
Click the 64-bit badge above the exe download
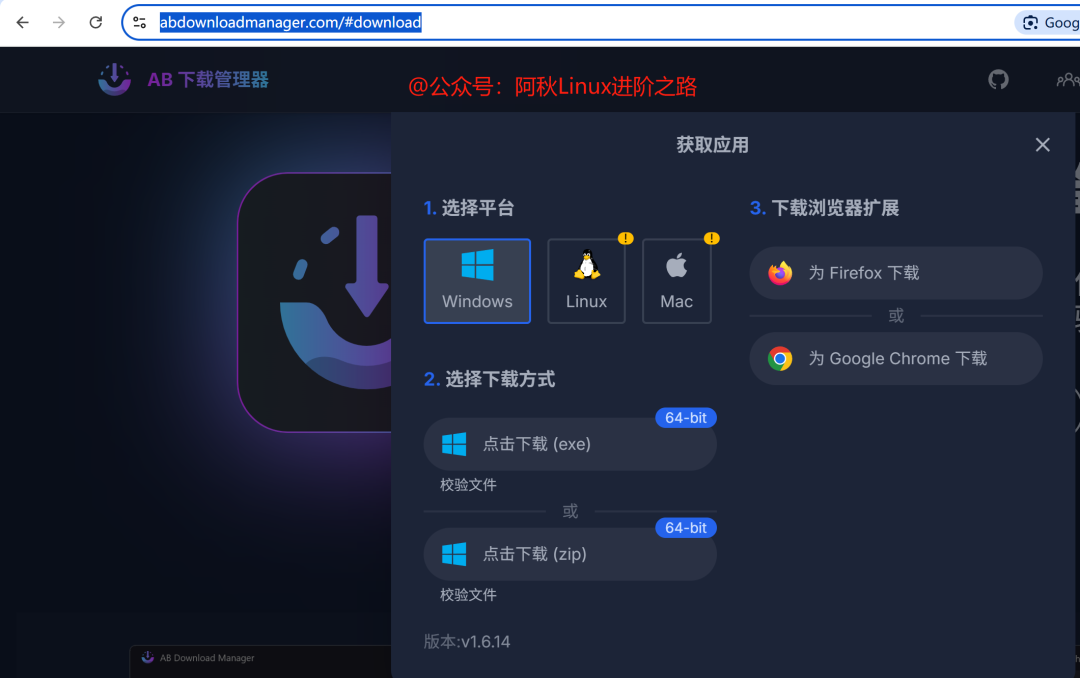(685, 418)
